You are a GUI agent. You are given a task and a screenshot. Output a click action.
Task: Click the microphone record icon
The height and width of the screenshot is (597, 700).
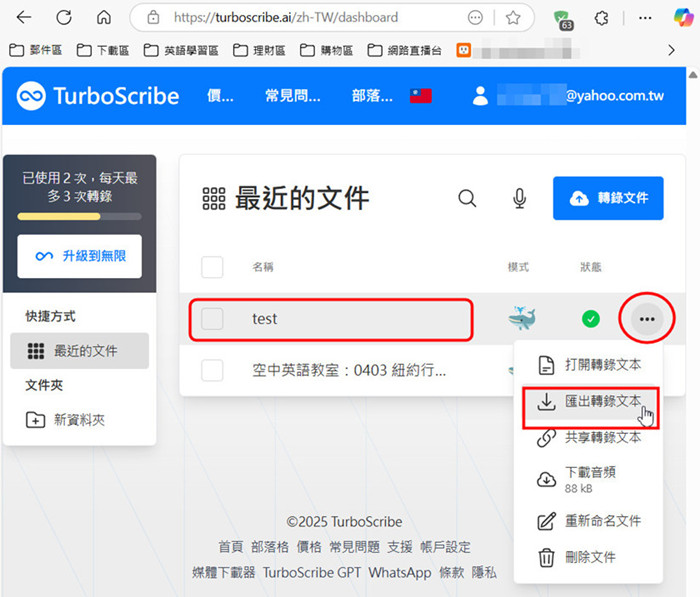519,199
